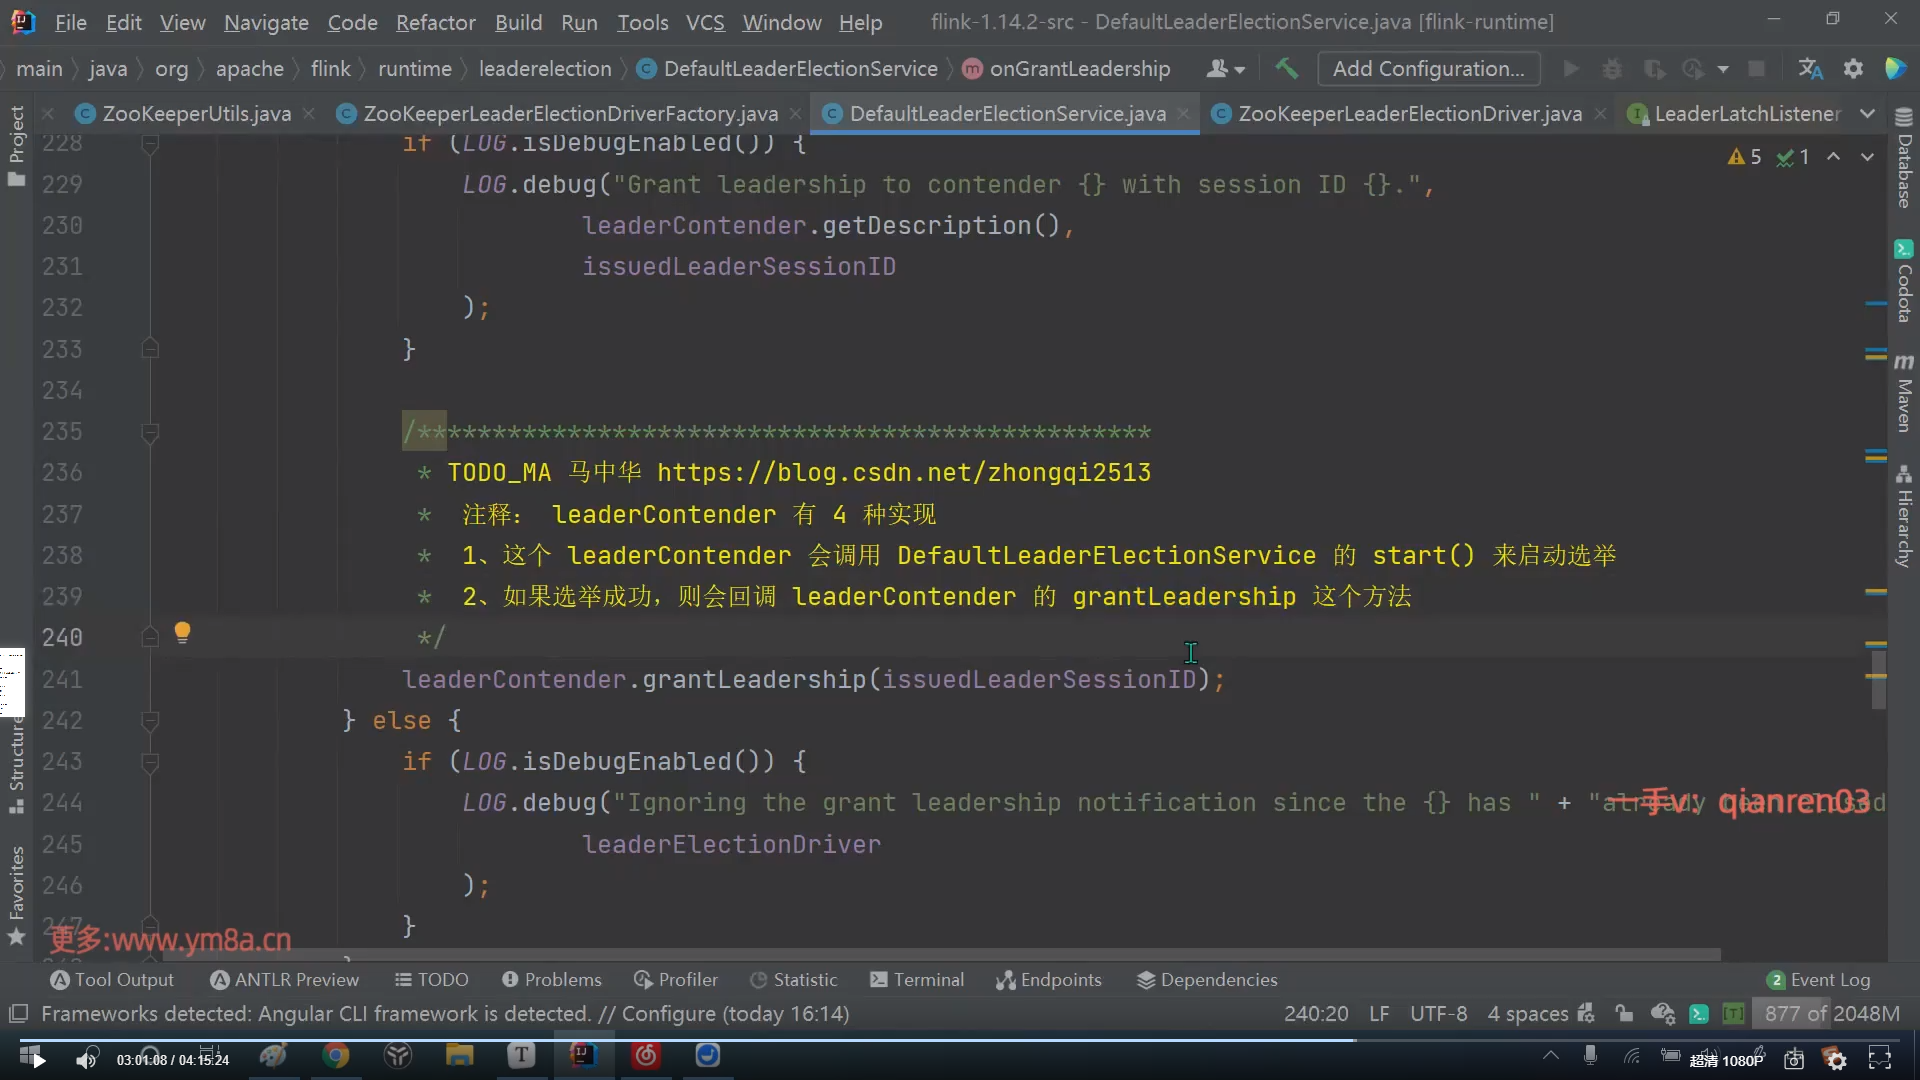Click the translate icon in toolbar

[x=1810, y=69]
